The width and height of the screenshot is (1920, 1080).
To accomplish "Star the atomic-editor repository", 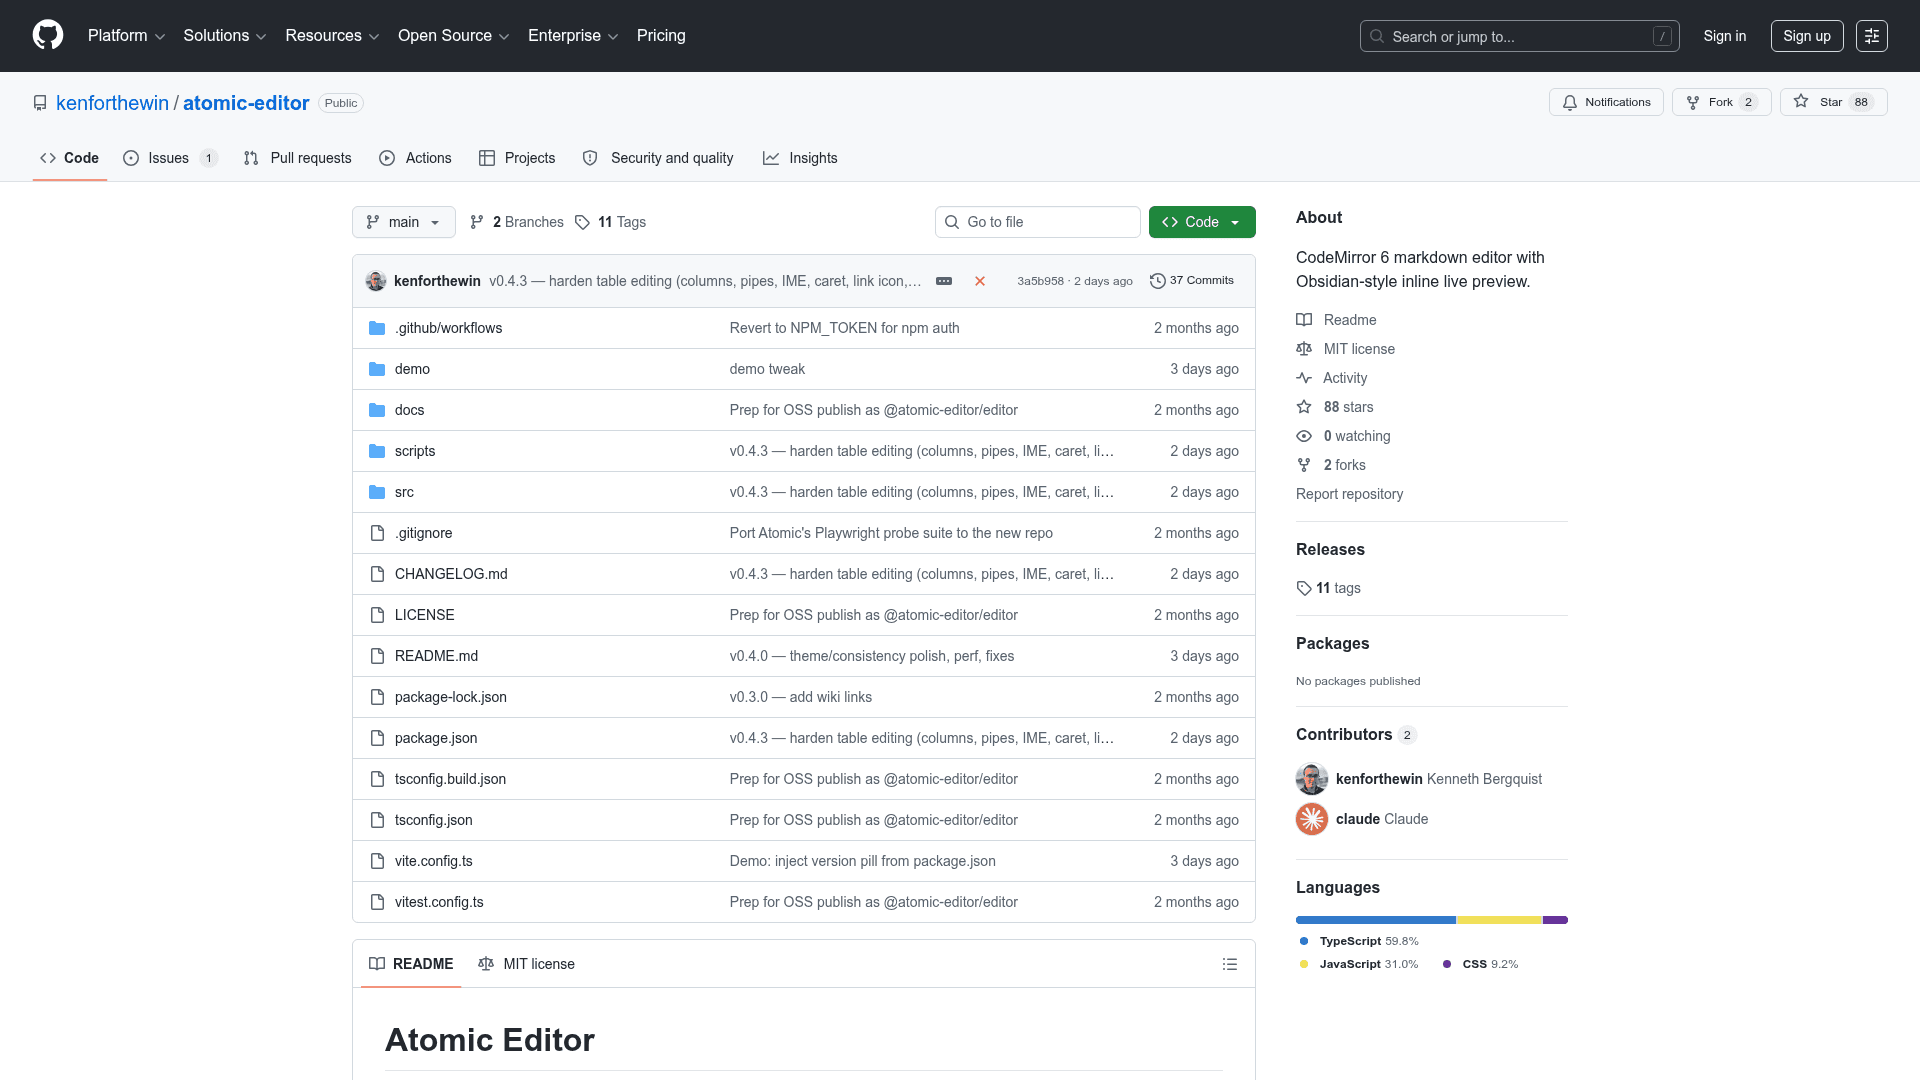I will point(1833,102).
